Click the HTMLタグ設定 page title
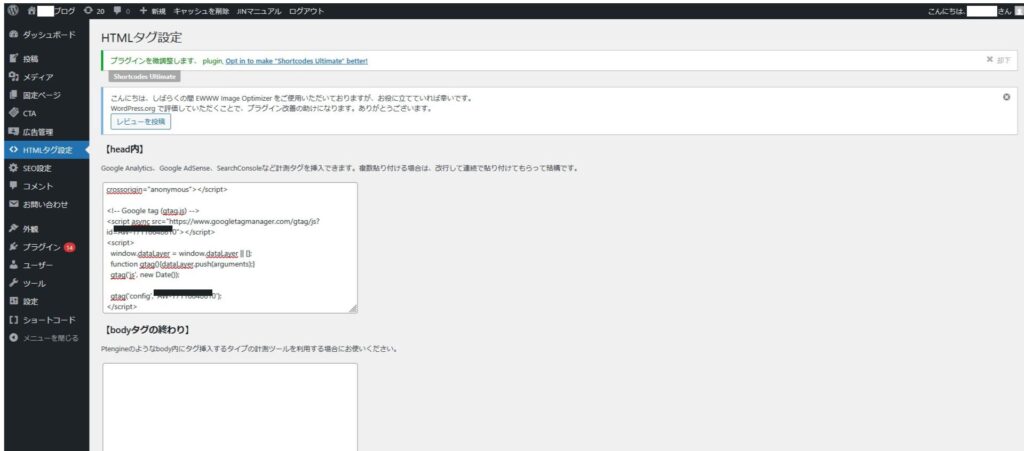1024x451 pixels. coord(141,37)
